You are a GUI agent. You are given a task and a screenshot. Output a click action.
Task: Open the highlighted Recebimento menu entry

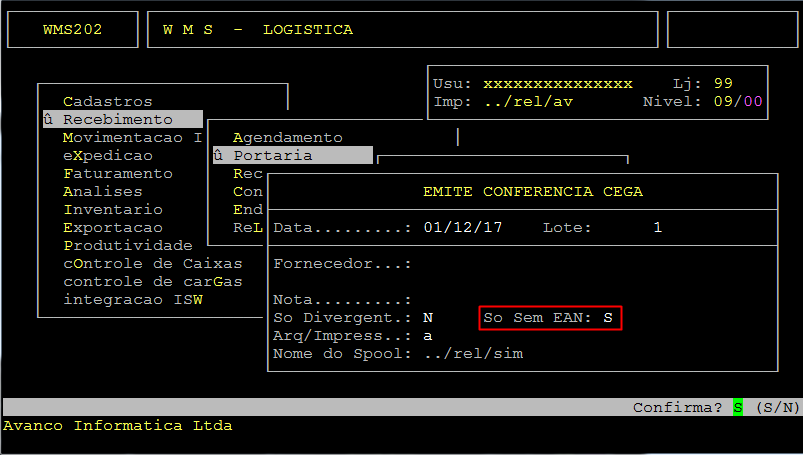tap(117, 119)
